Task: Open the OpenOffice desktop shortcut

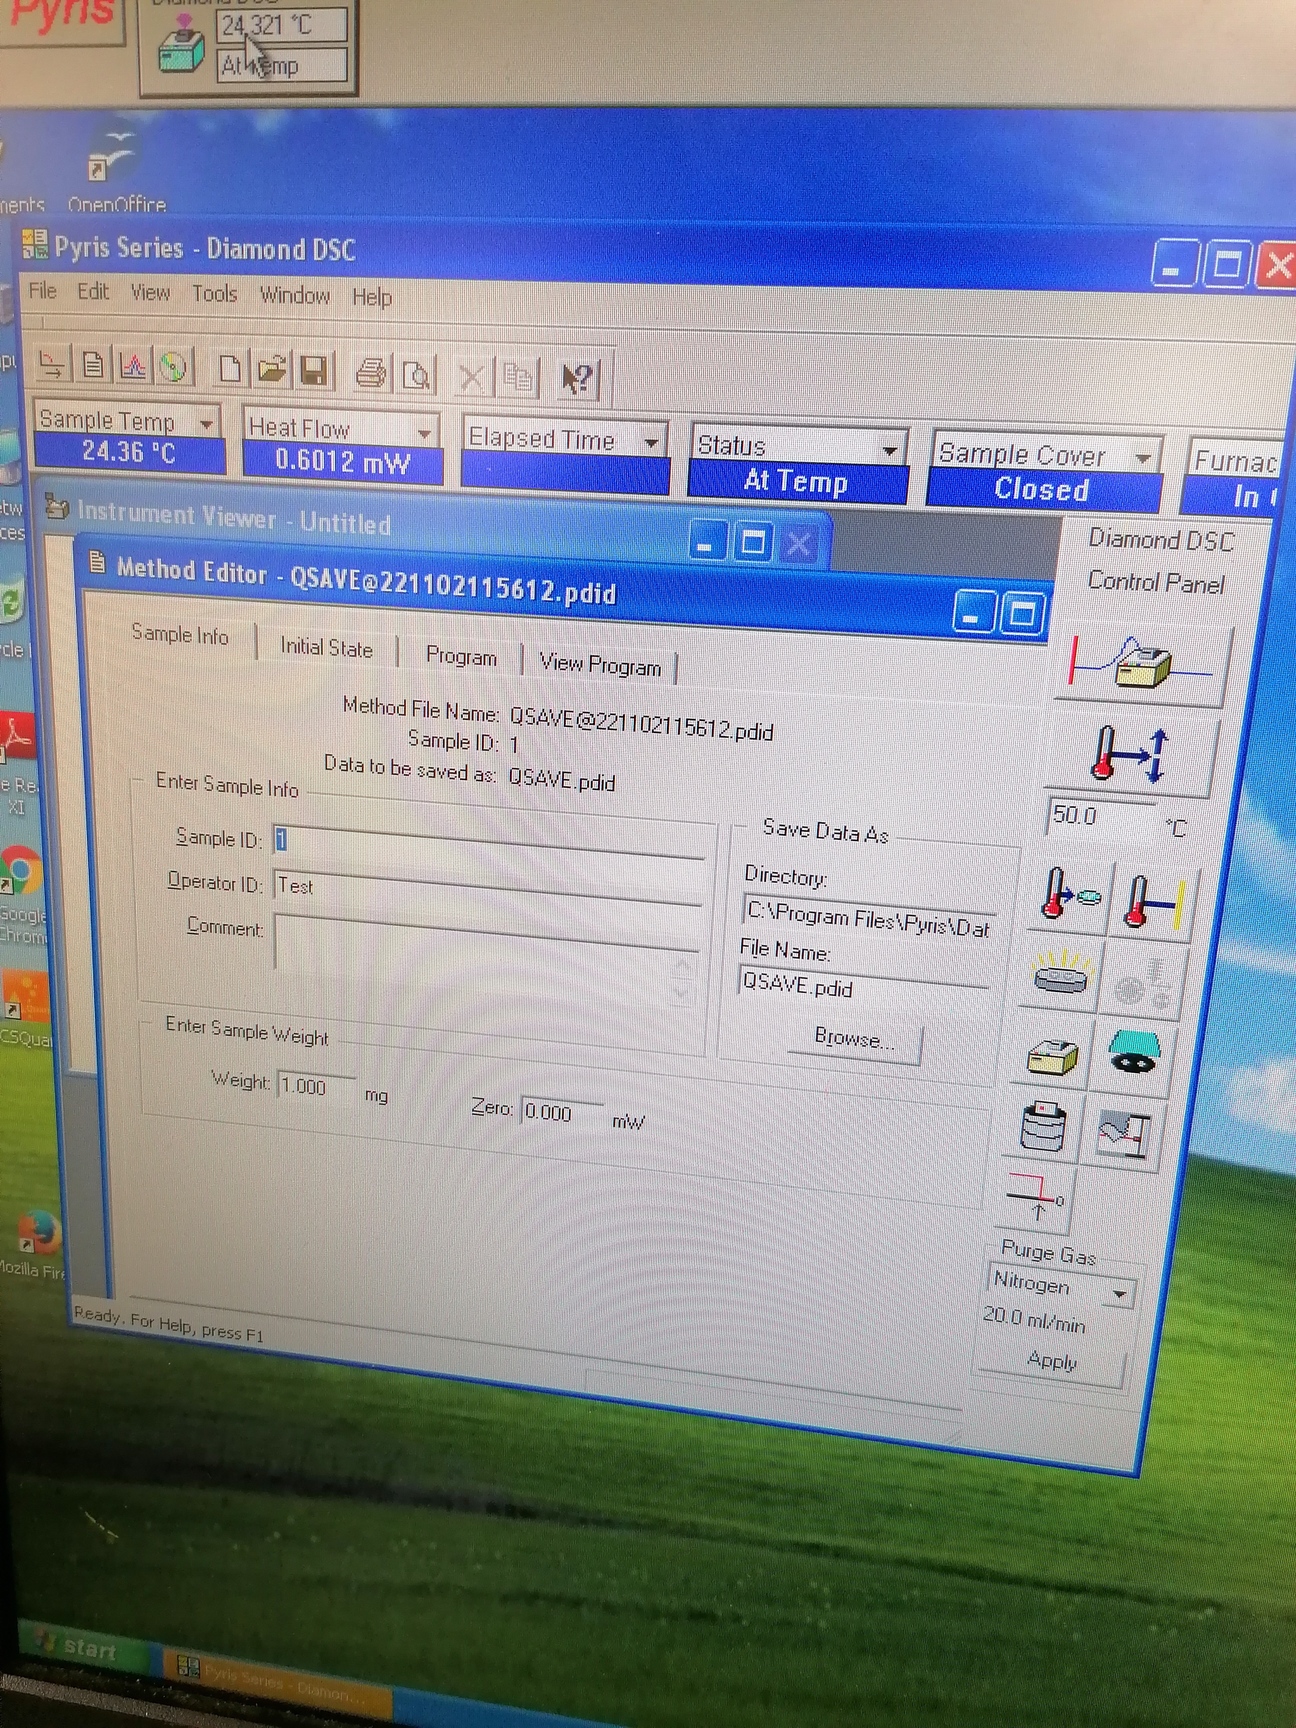Action: (x=115, y=170)
